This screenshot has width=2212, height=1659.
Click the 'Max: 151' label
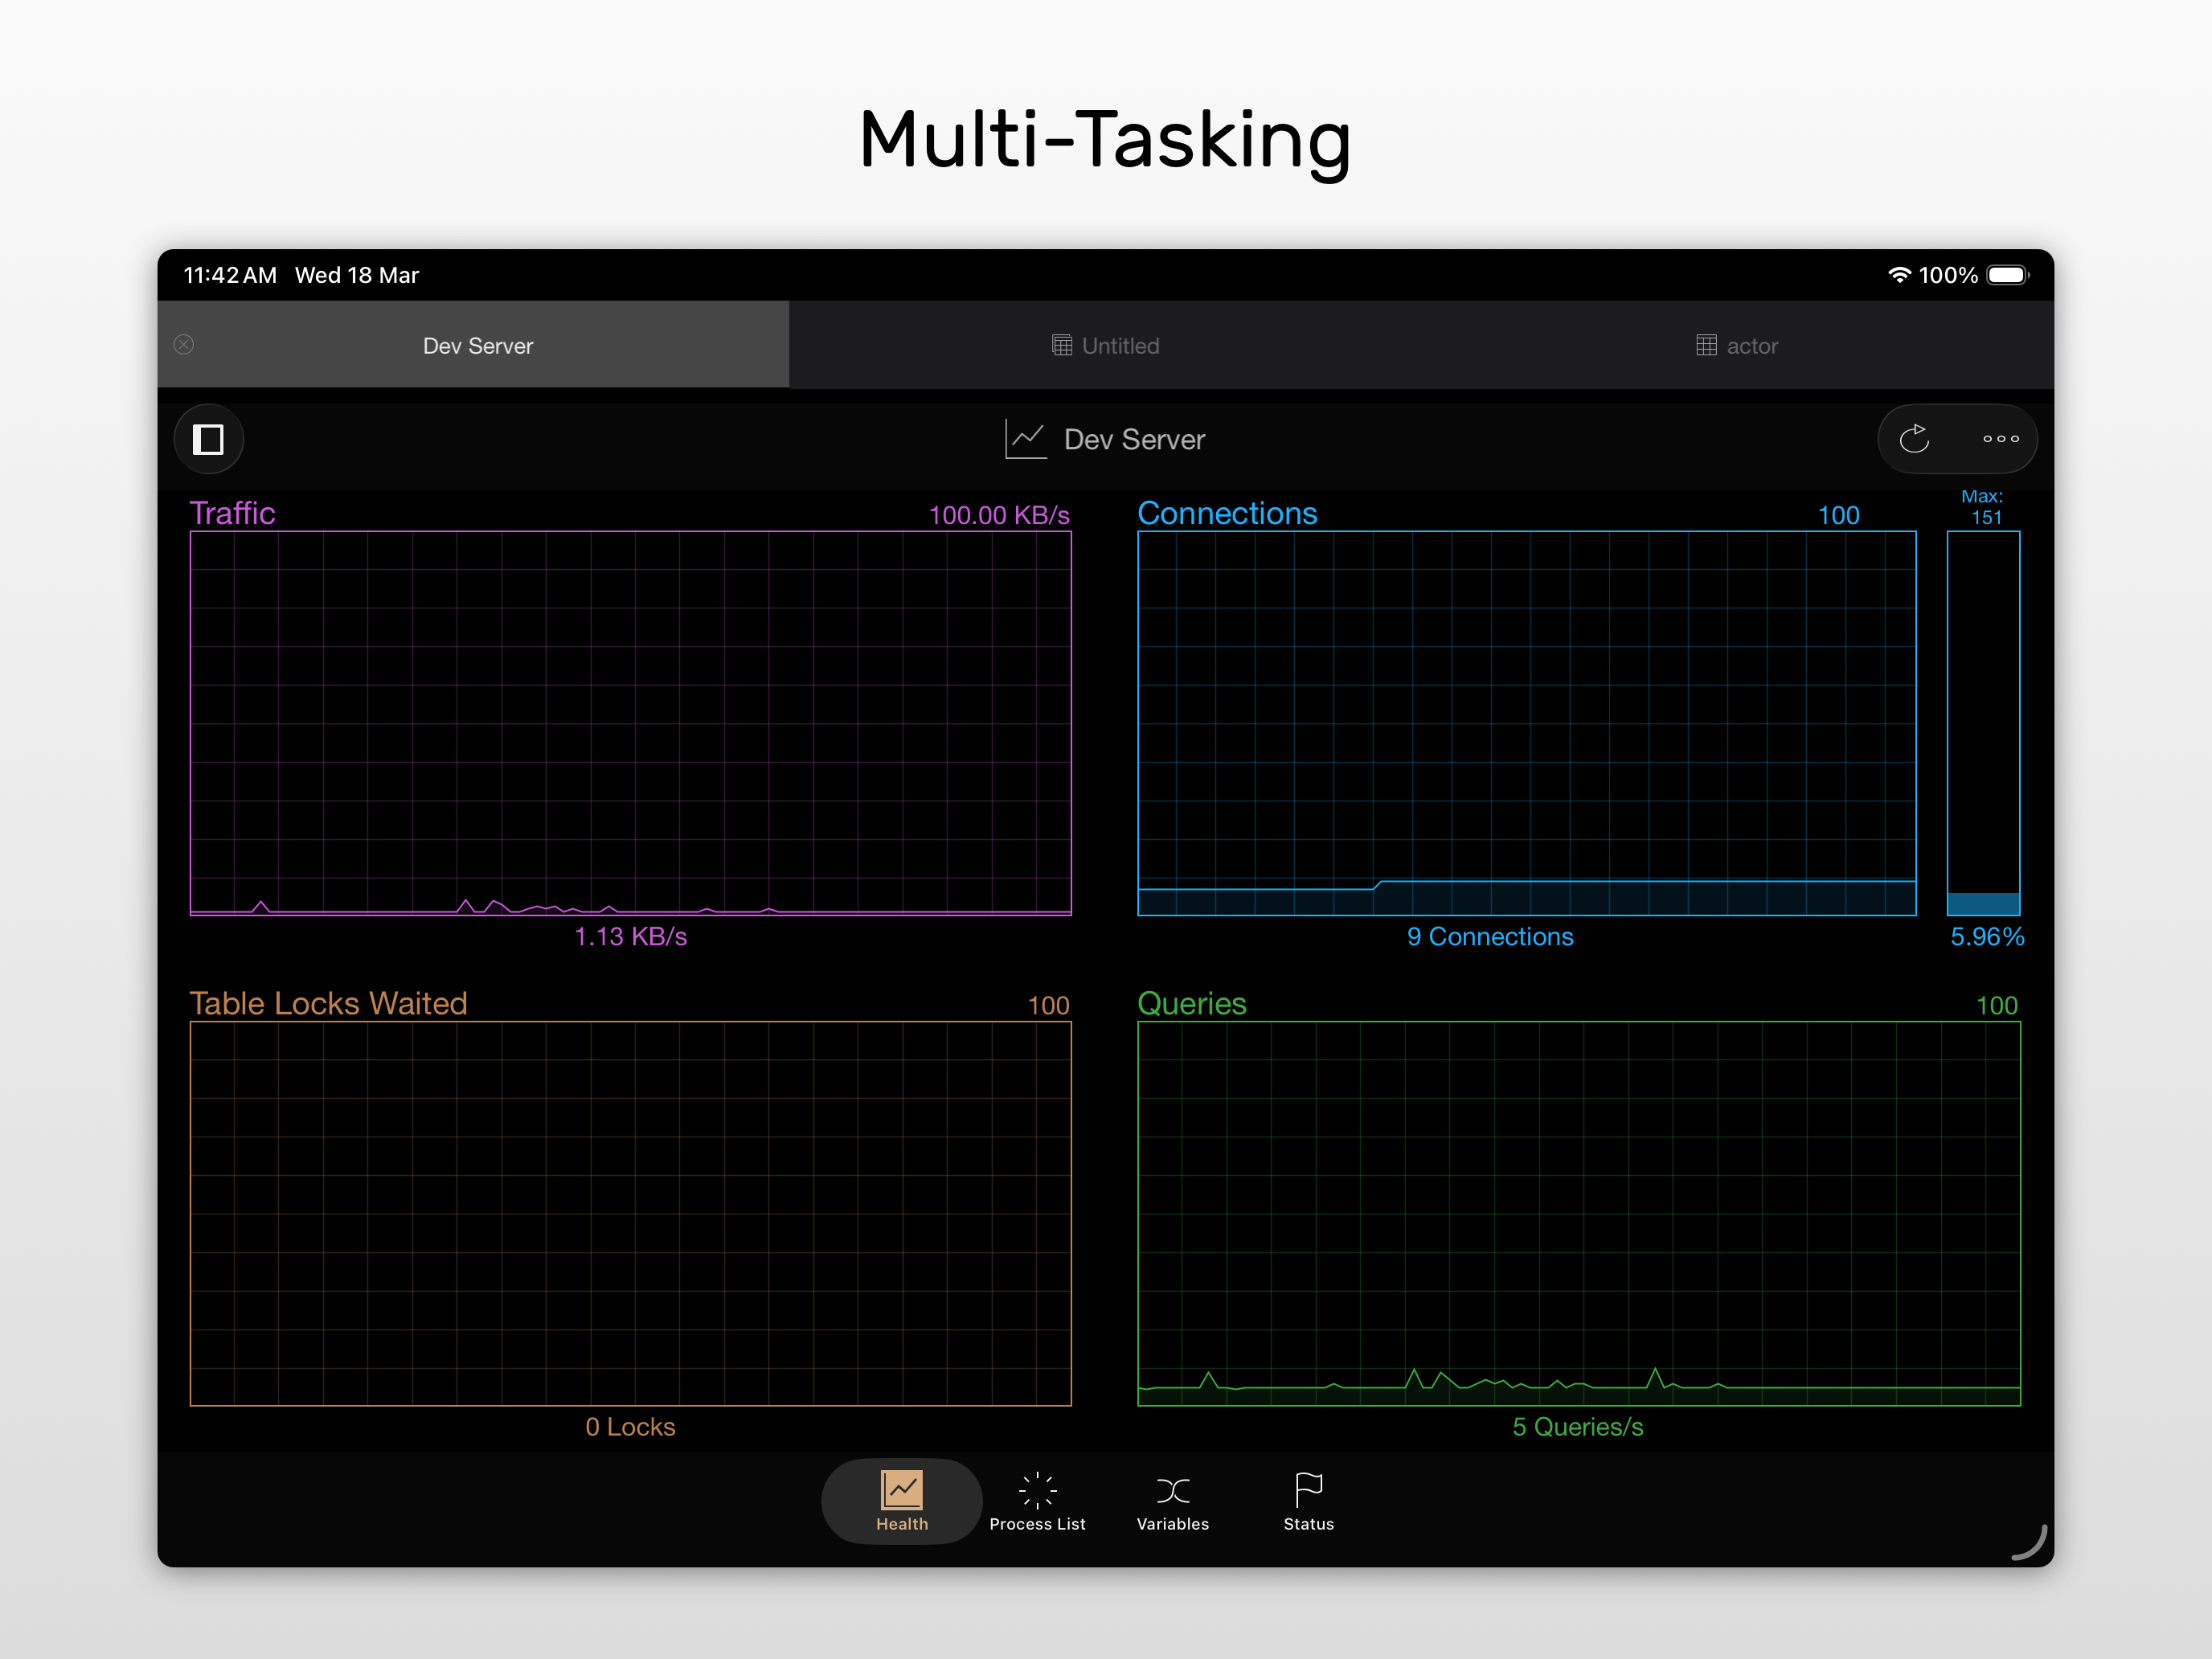pyautogui.click(x=1984, y=507)
